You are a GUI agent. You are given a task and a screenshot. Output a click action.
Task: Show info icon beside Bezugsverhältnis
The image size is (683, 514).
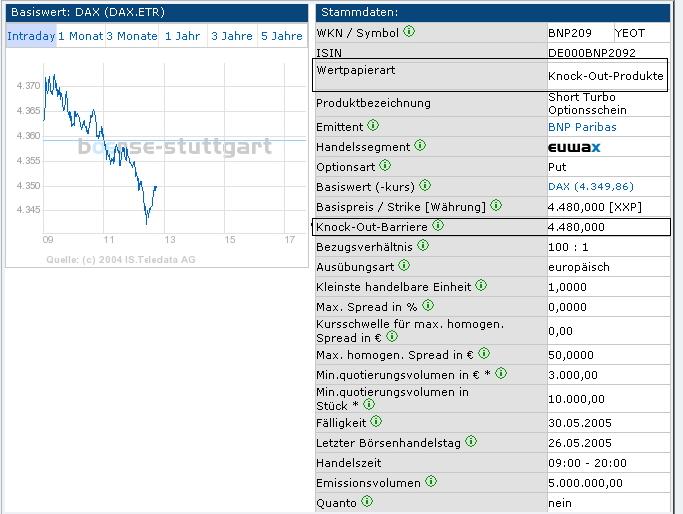tap(423, 246)
